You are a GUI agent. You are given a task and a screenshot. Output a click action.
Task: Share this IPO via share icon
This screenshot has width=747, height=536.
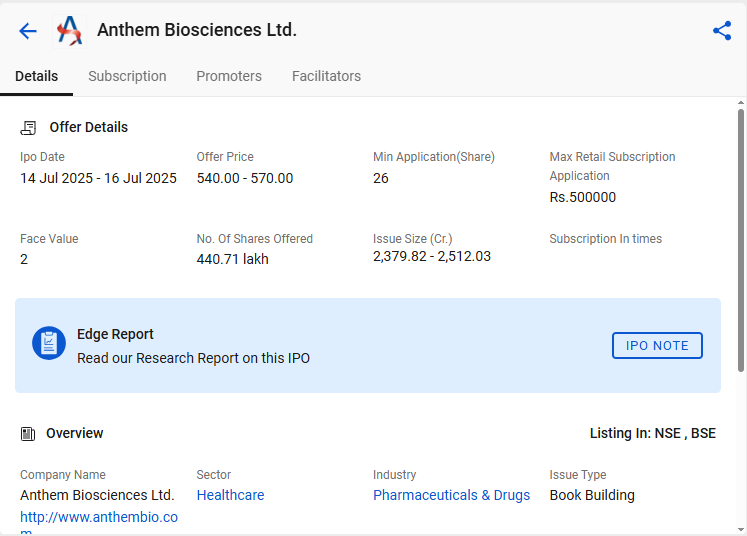pyautogui.click(x=722, y=30)
